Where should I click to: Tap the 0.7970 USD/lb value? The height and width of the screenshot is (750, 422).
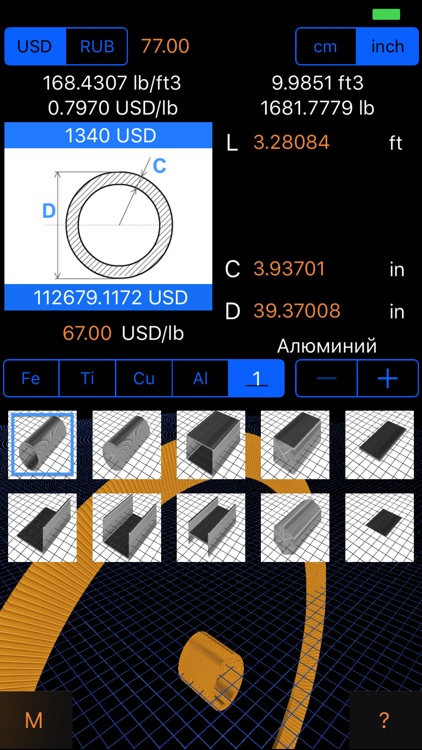point(112,108)
